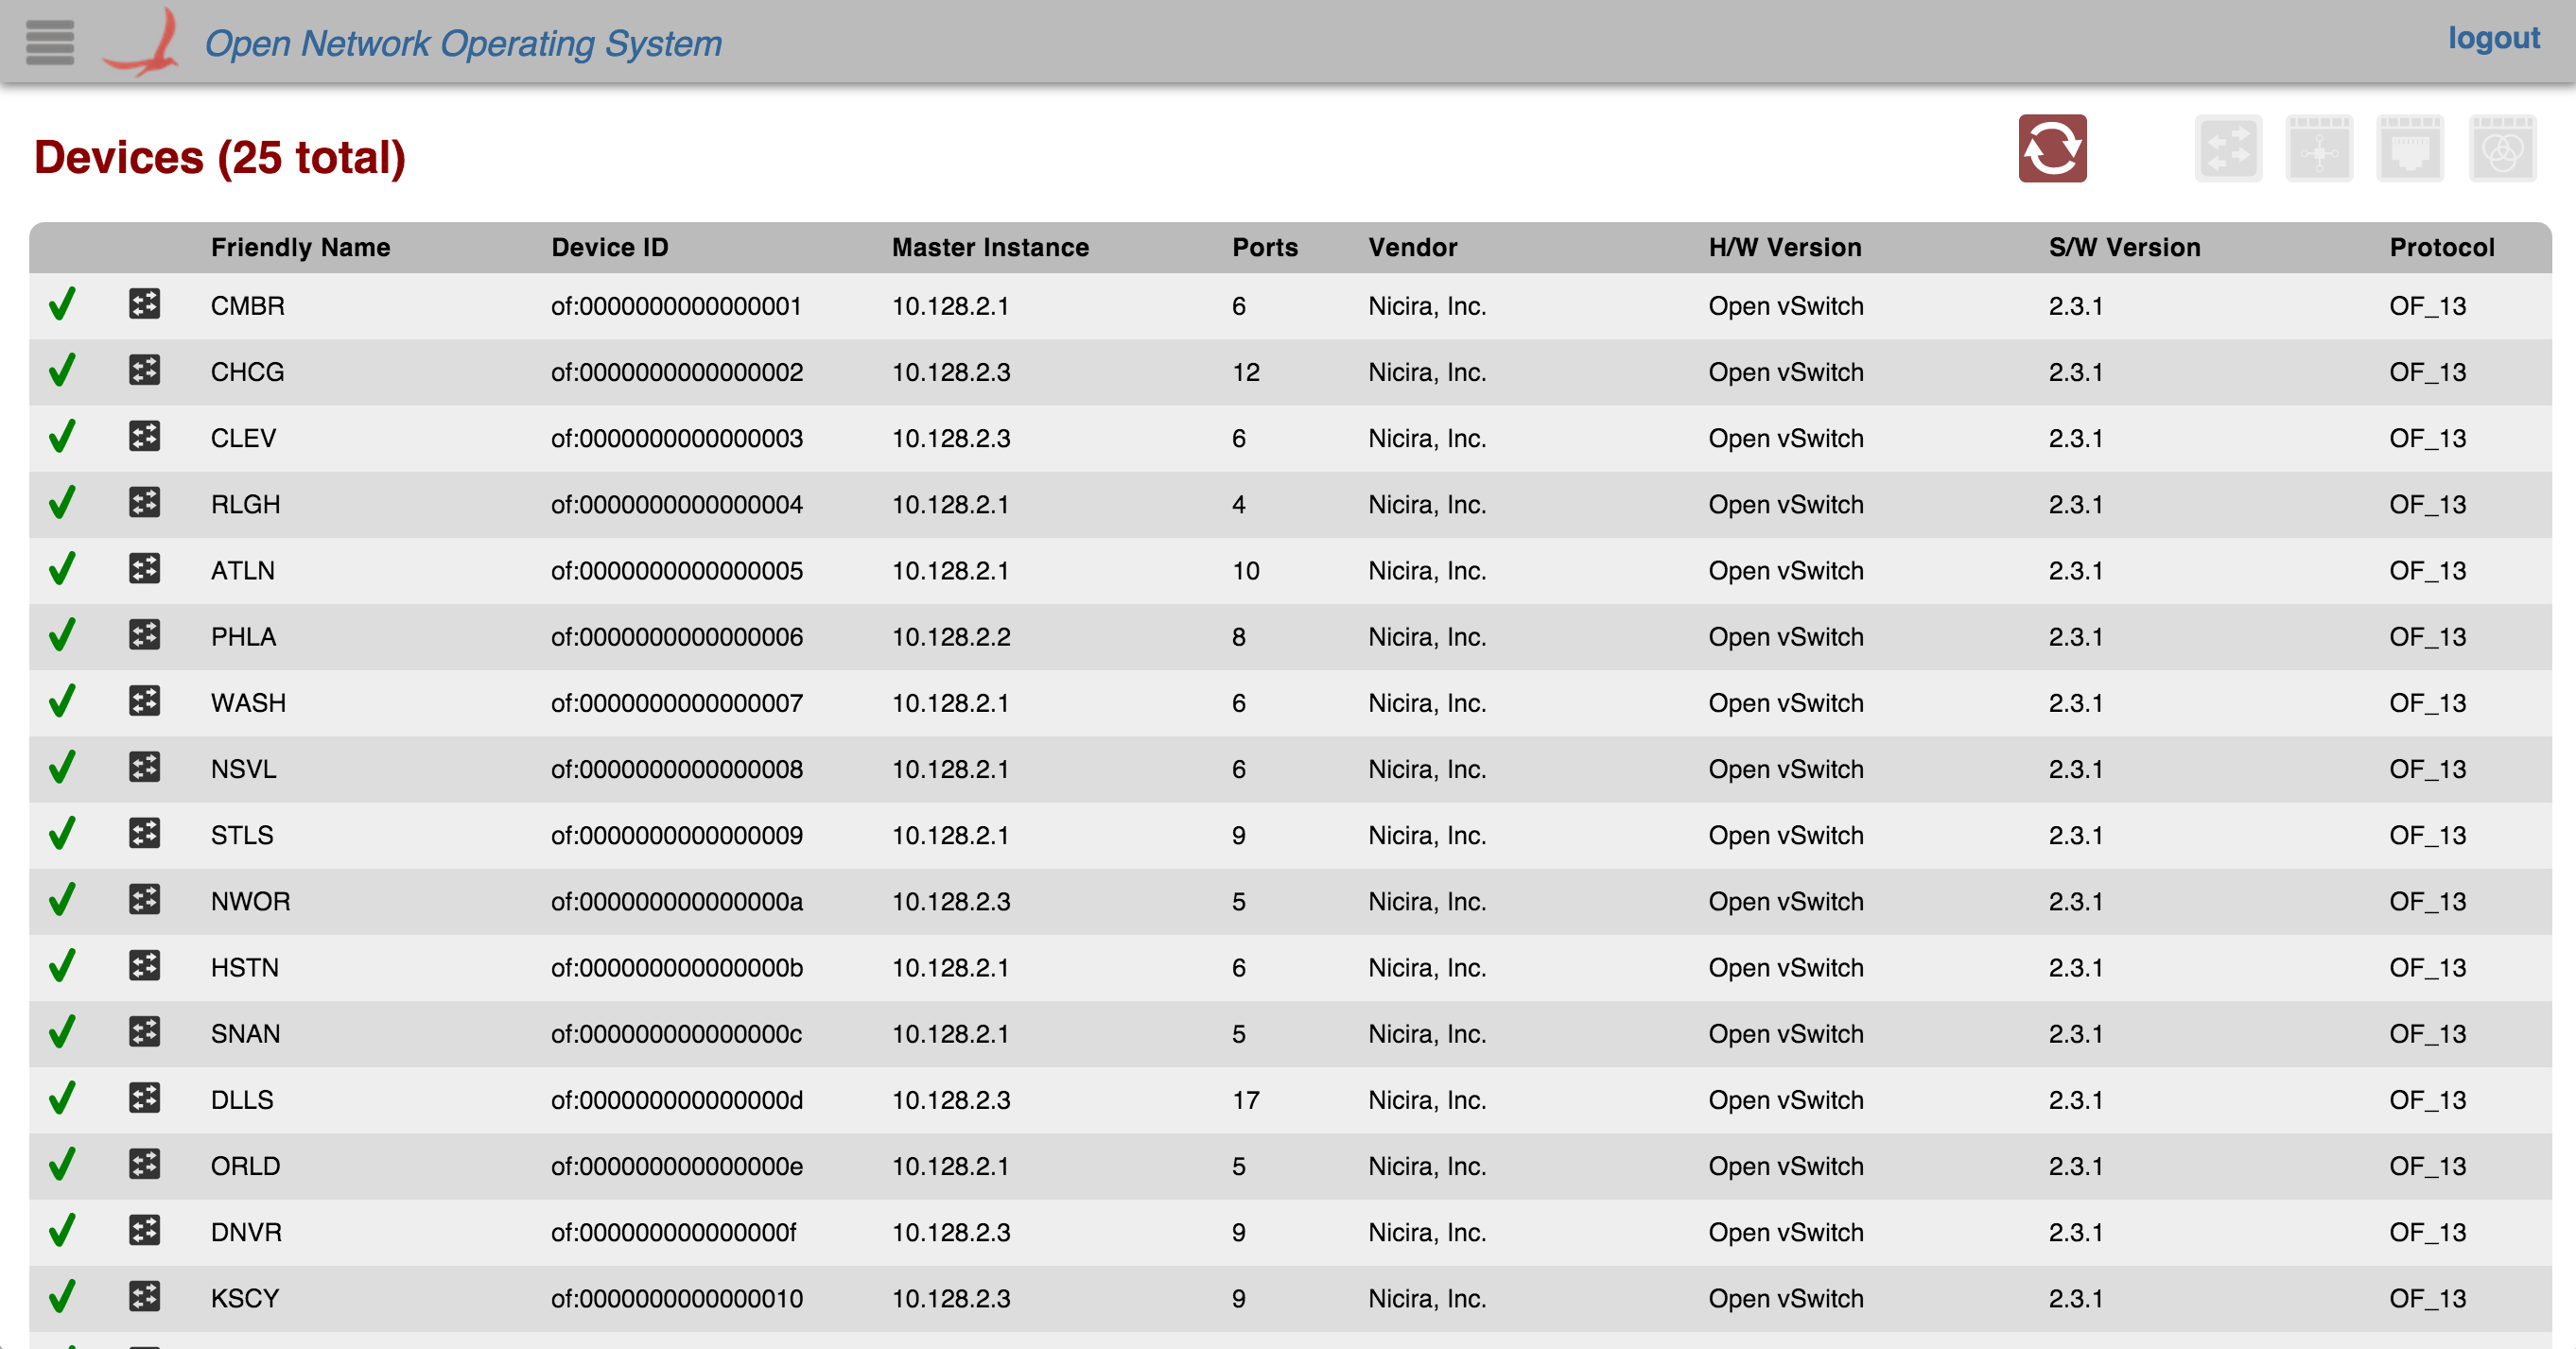Click Open Network Operating System title
Screen dimensions: 2576x1349
click(x=463, y=43)
